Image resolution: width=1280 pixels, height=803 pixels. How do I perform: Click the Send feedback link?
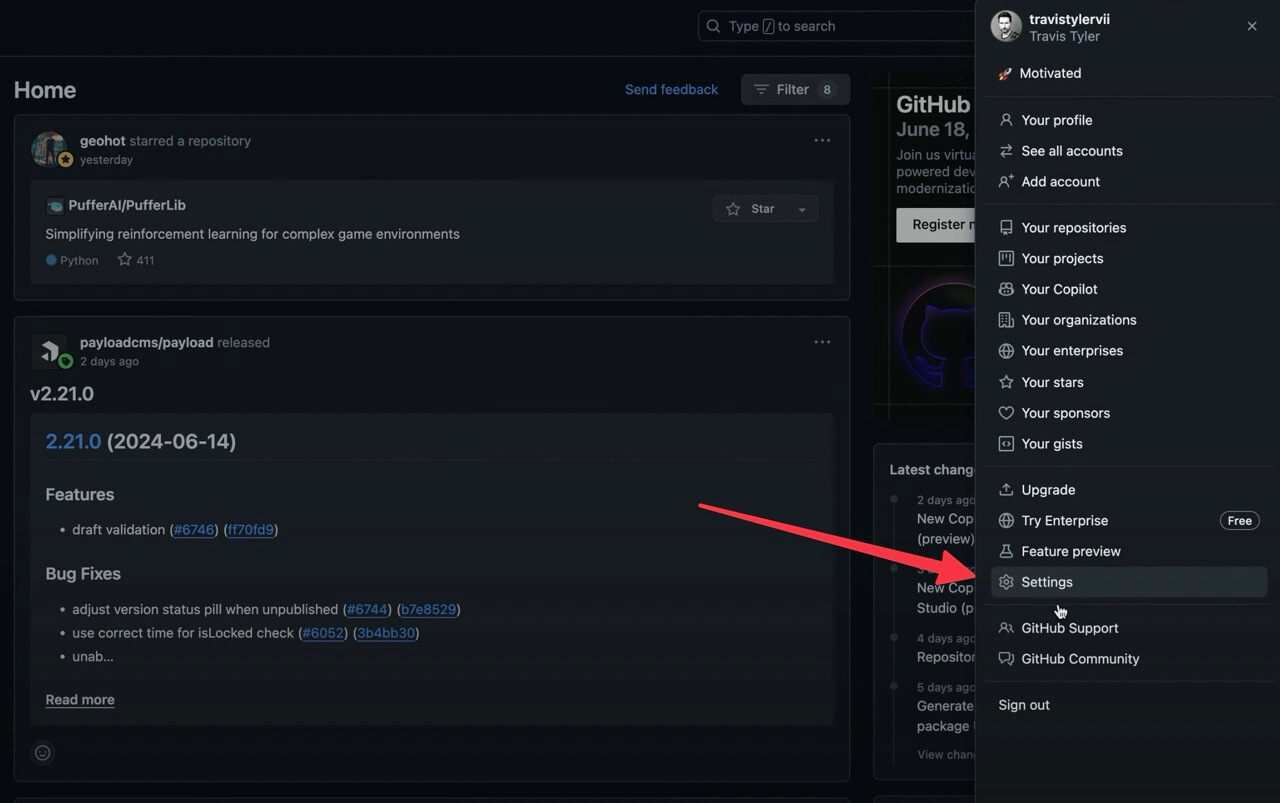pyautogui.click(x=671, y=90)
